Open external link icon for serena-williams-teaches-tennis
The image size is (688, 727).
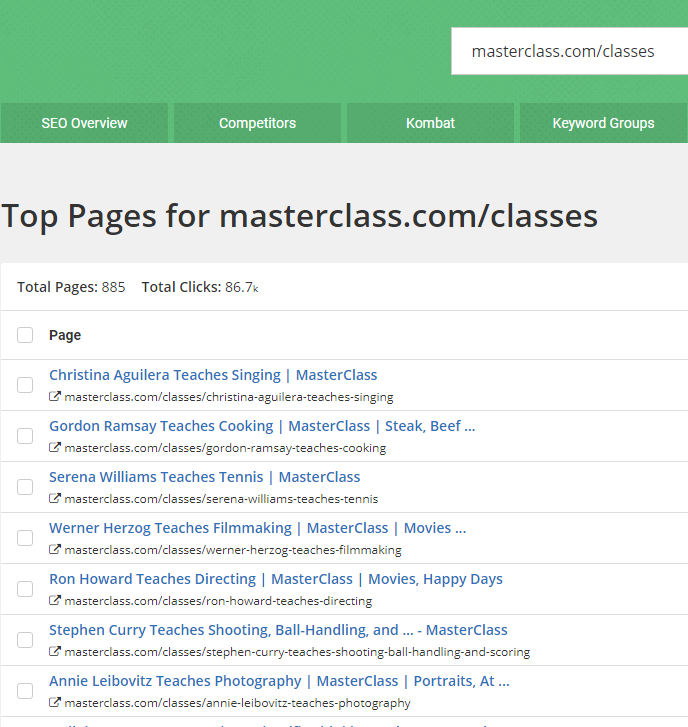click(x=55, y=499)
